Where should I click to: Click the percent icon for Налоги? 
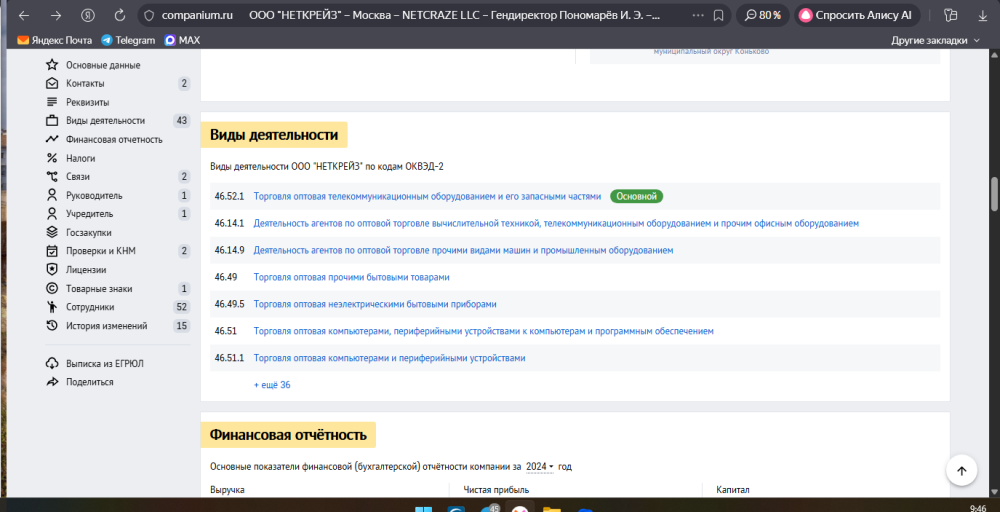click(x=52, y=158)
